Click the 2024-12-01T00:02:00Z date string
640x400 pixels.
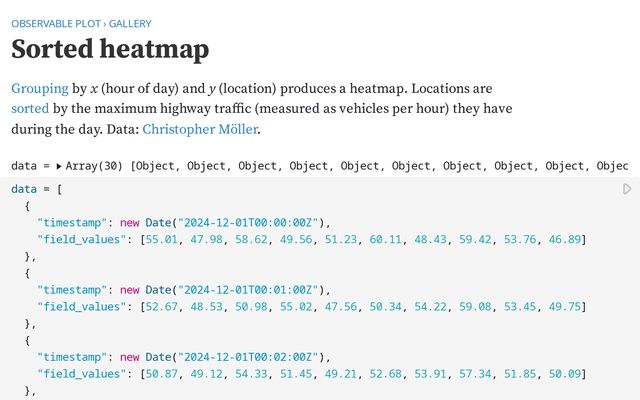pyautogui.click(x=250, y=357)
